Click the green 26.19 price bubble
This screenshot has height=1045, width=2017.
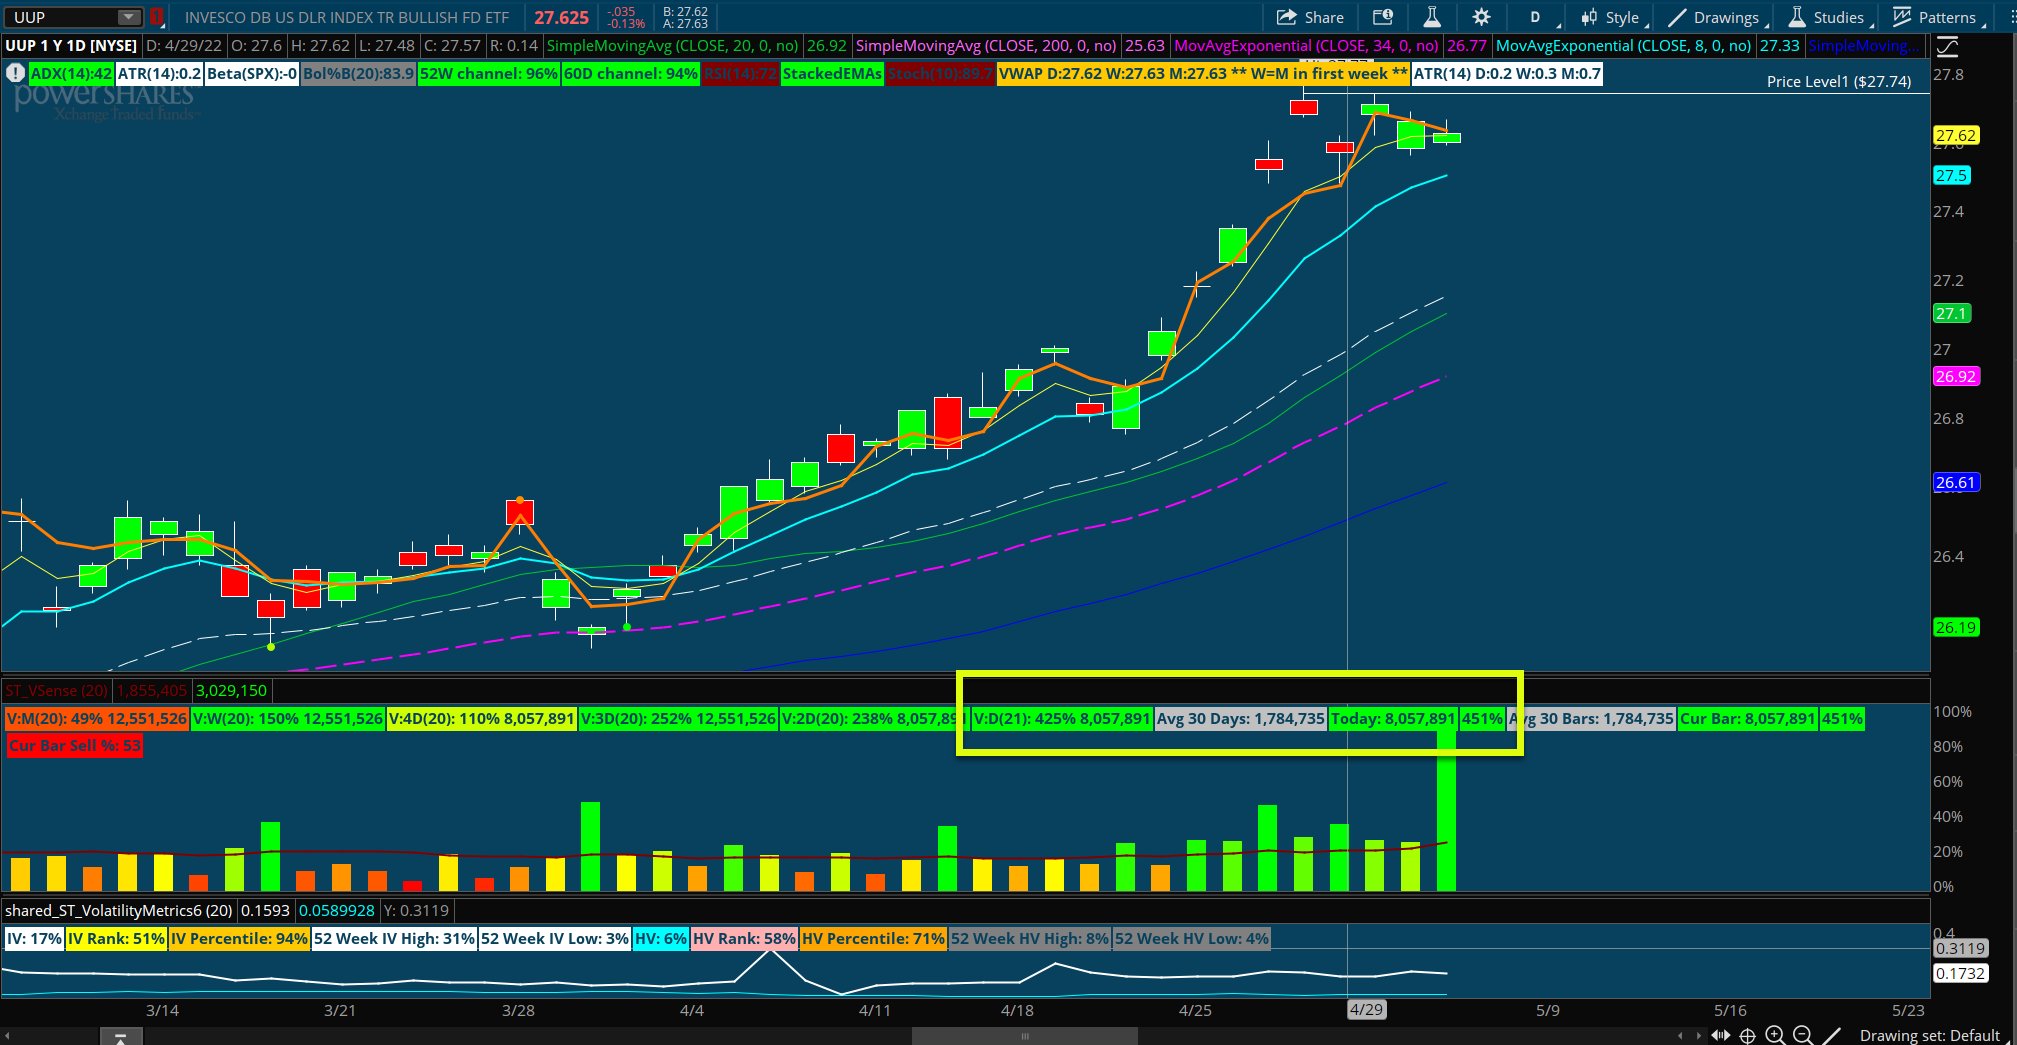pyautogui.click(x=1955, y=627)
